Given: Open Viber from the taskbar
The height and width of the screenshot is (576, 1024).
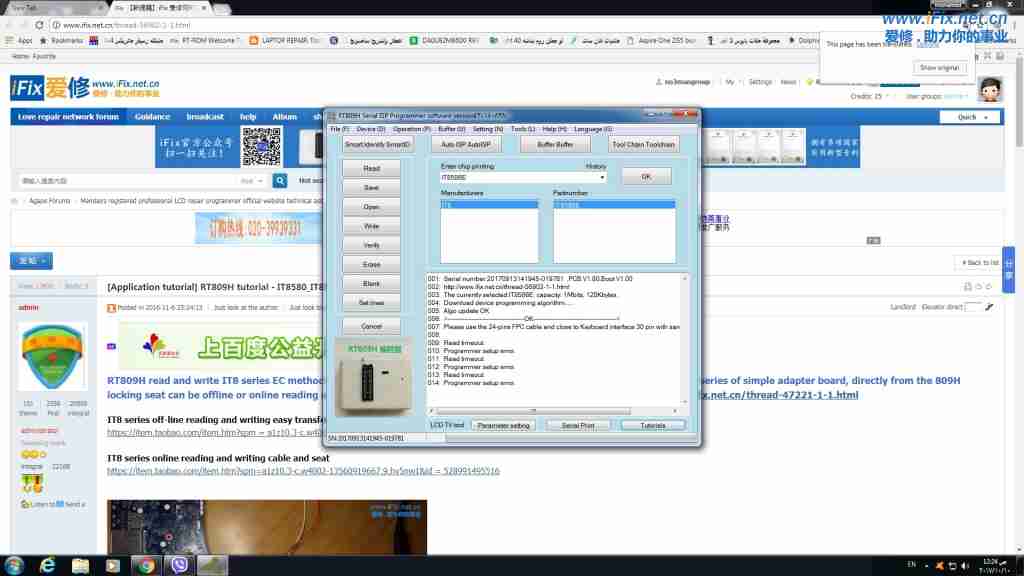Looking at the screenshot, I should pos(180,565).
